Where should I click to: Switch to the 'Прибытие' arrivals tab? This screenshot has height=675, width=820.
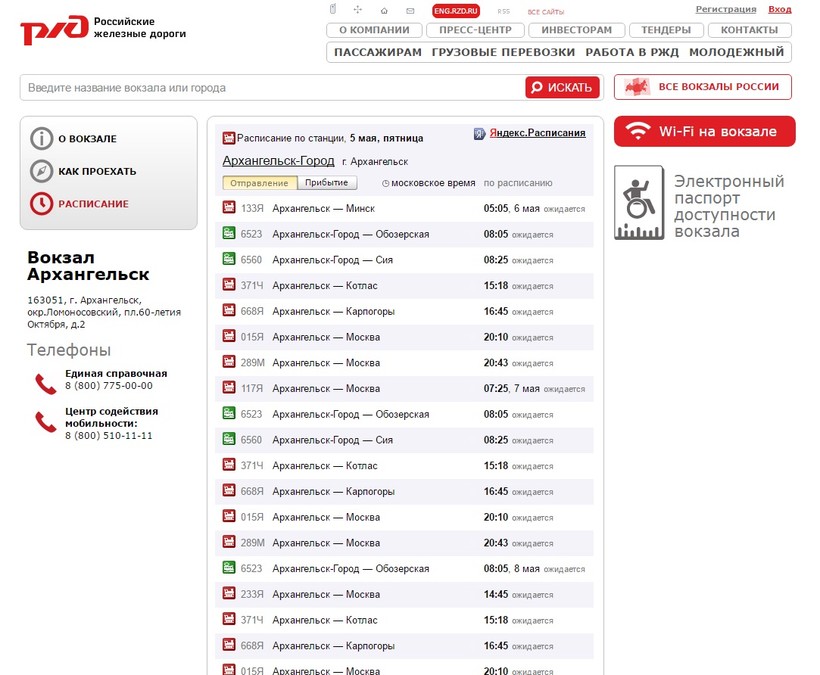tap(327, 183)
